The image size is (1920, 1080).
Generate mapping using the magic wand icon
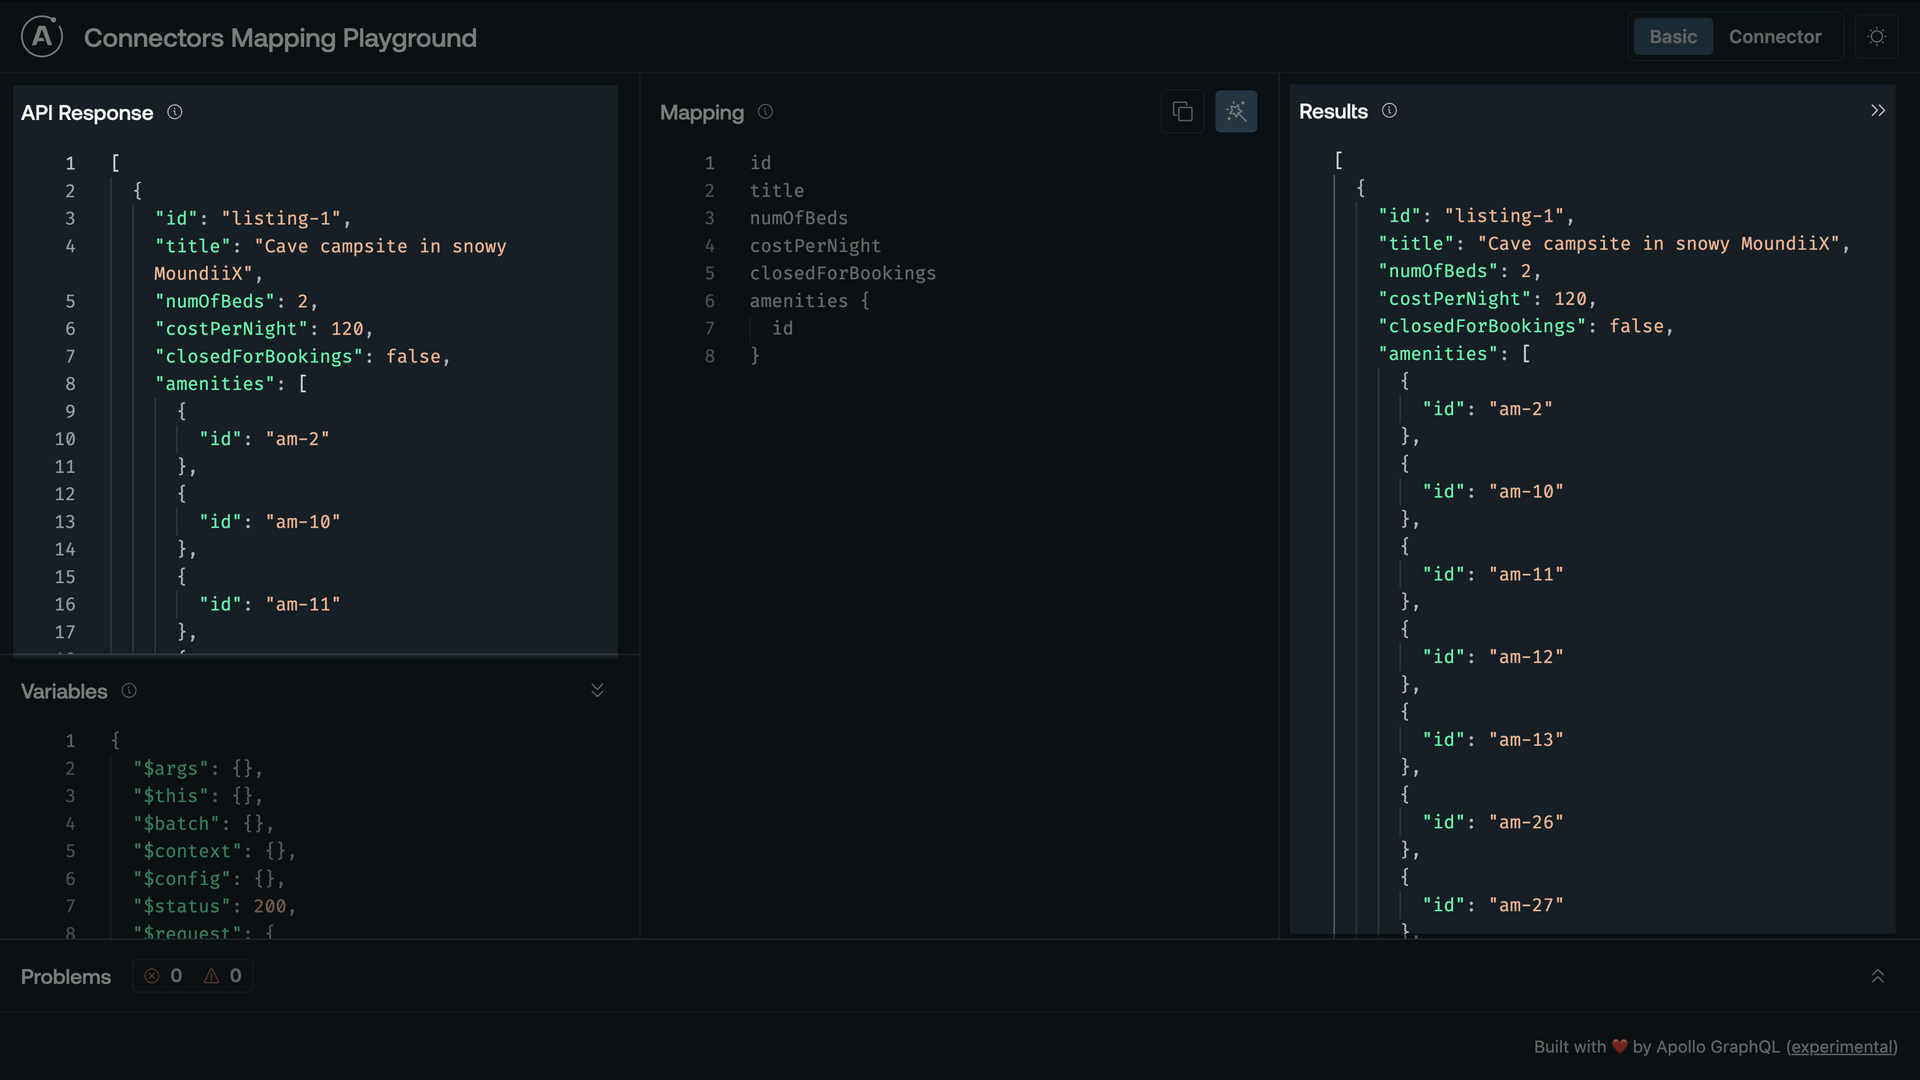point(1236,111)
